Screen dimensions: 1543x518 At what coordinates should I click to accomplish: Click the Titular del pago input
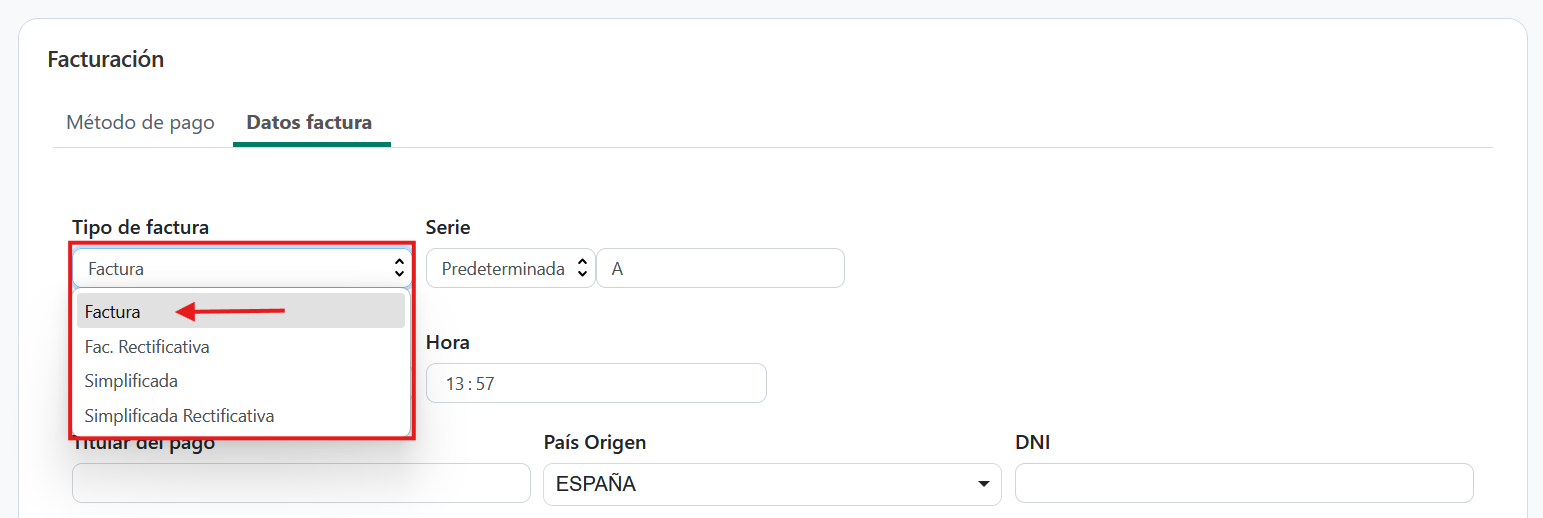pos(301,483)
